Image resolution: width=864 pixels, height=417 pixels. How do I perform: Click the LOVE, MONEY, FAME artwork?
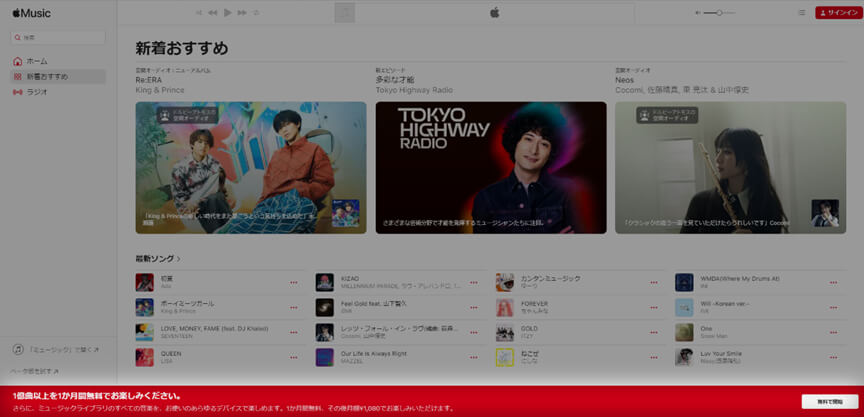click(144, 332)
